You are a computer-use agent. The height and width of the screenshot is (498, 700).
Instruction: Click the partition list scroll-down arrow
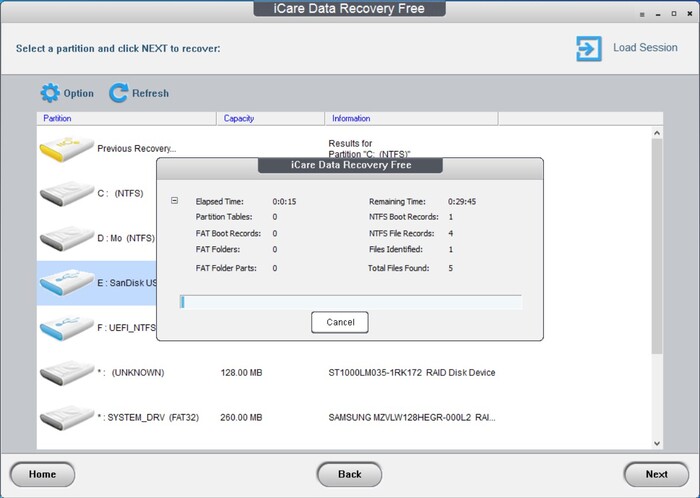pyautogui.click(x=657, y=443)
